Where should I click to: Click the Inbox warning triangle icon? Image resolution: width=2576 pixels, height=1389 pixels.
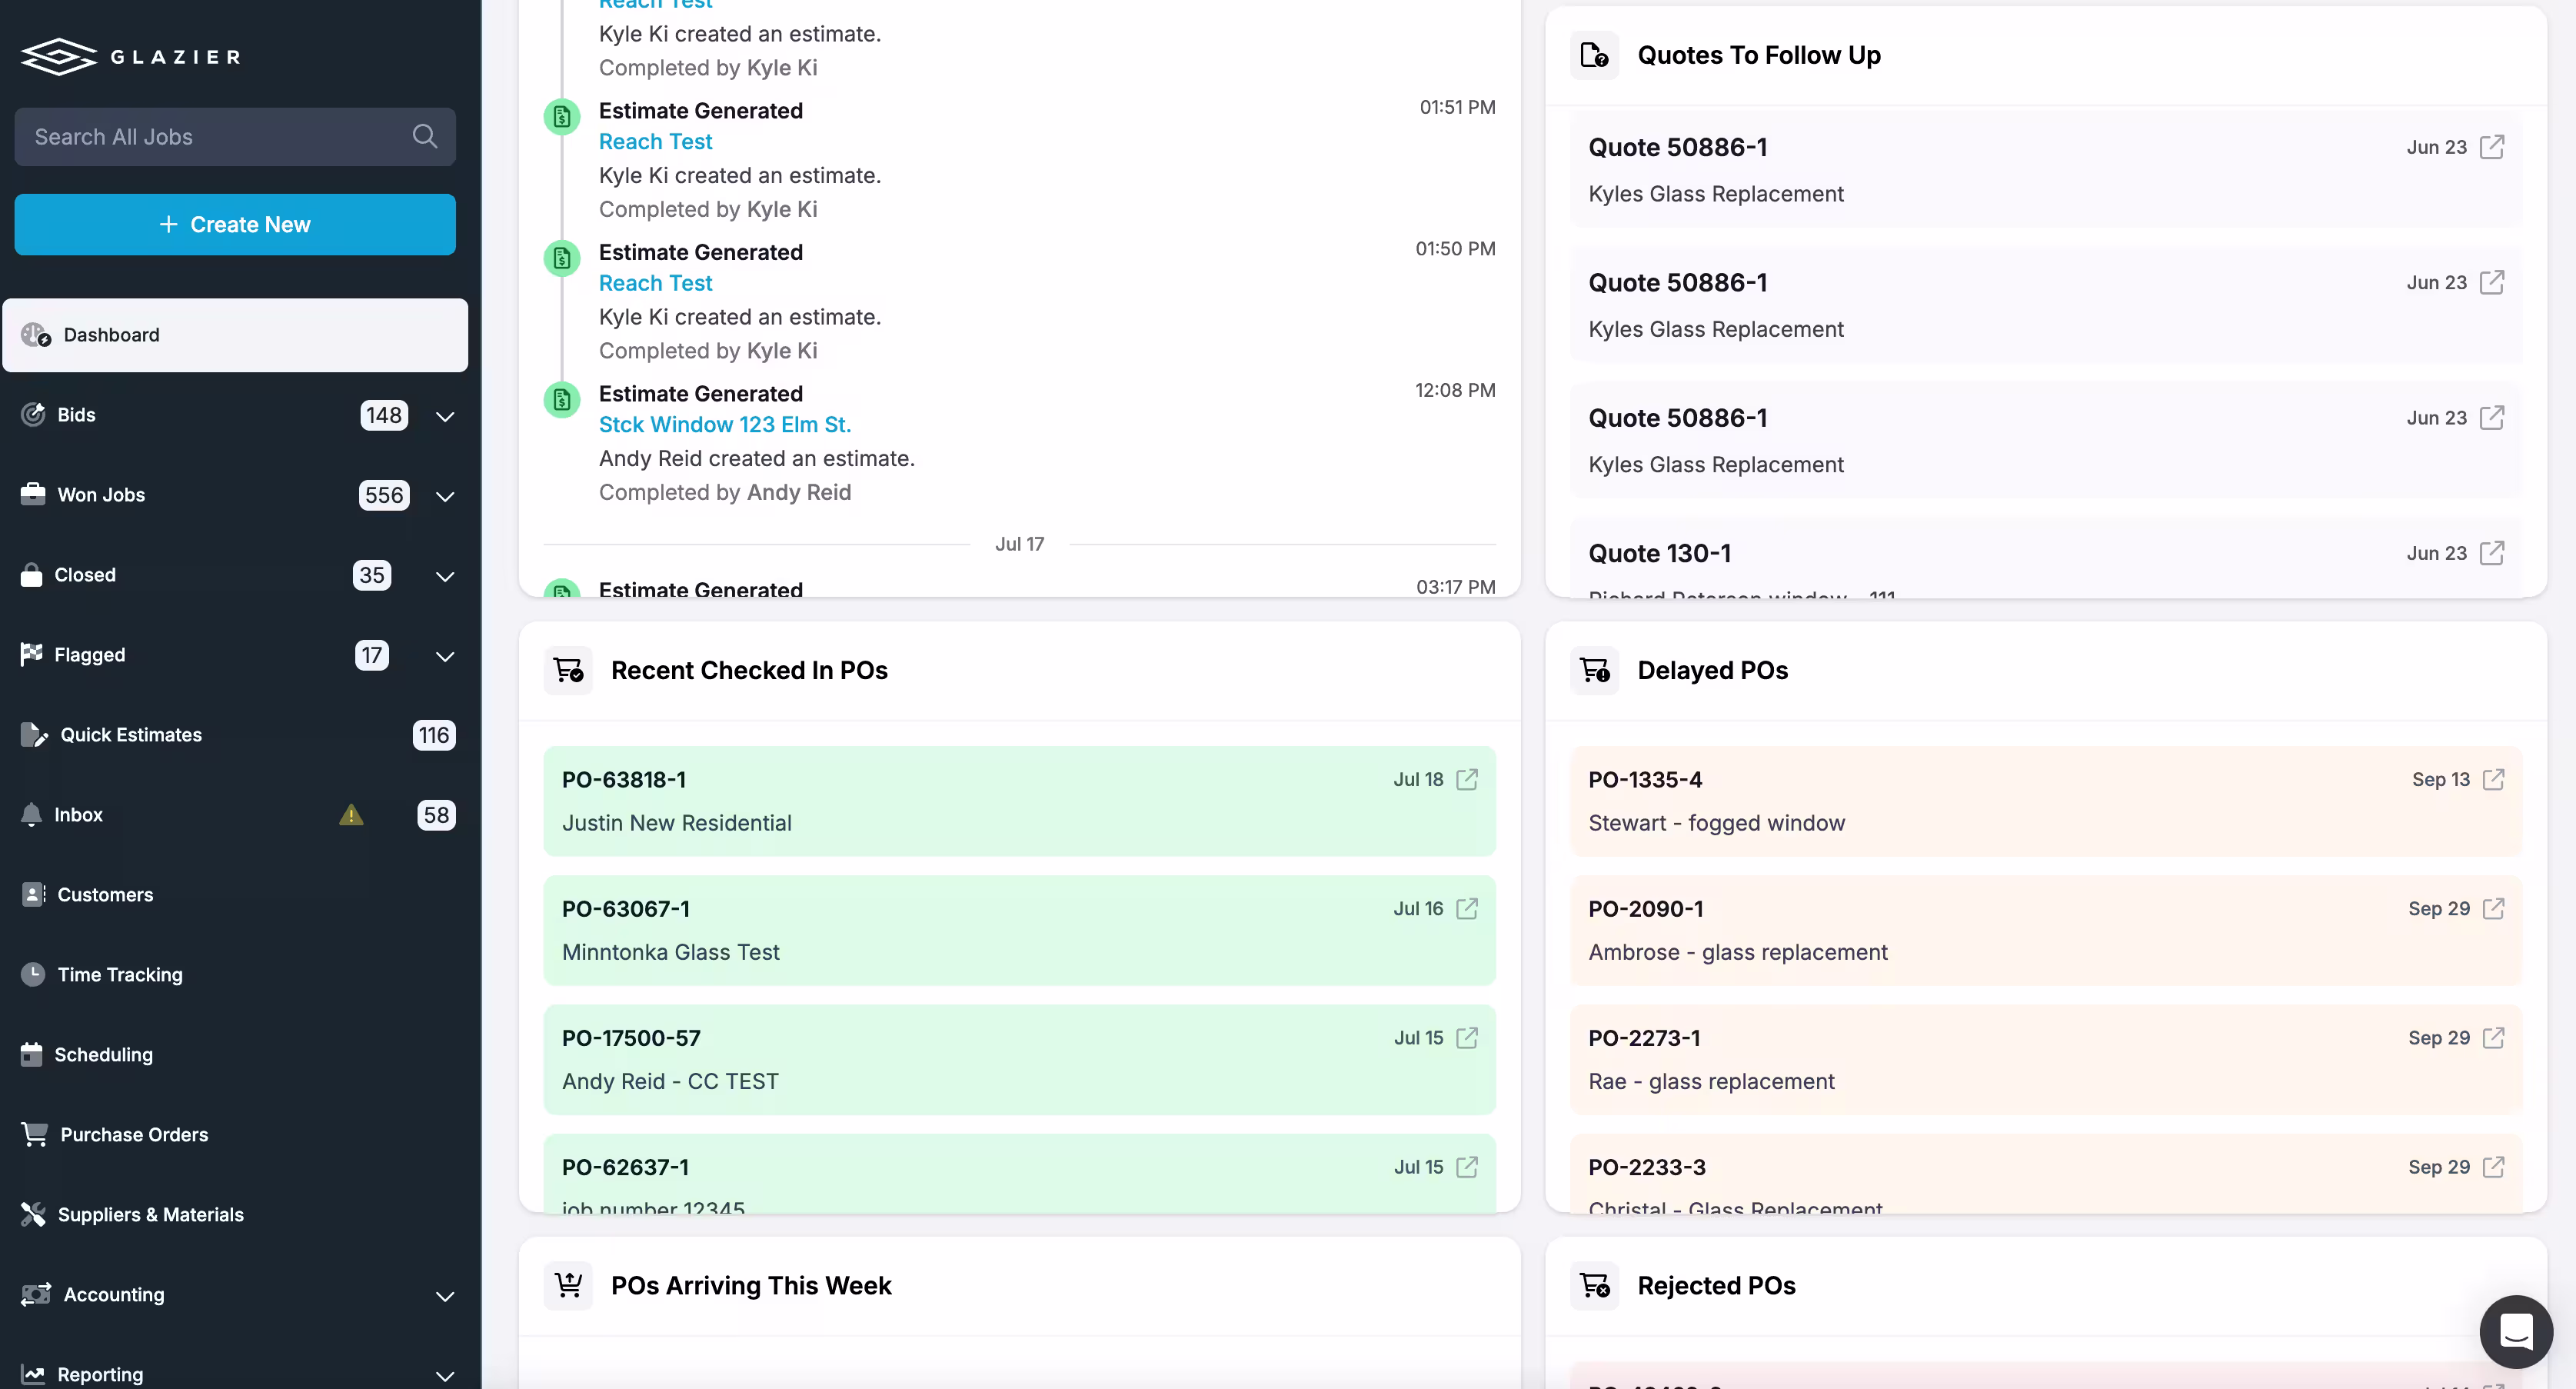(351, 814)
